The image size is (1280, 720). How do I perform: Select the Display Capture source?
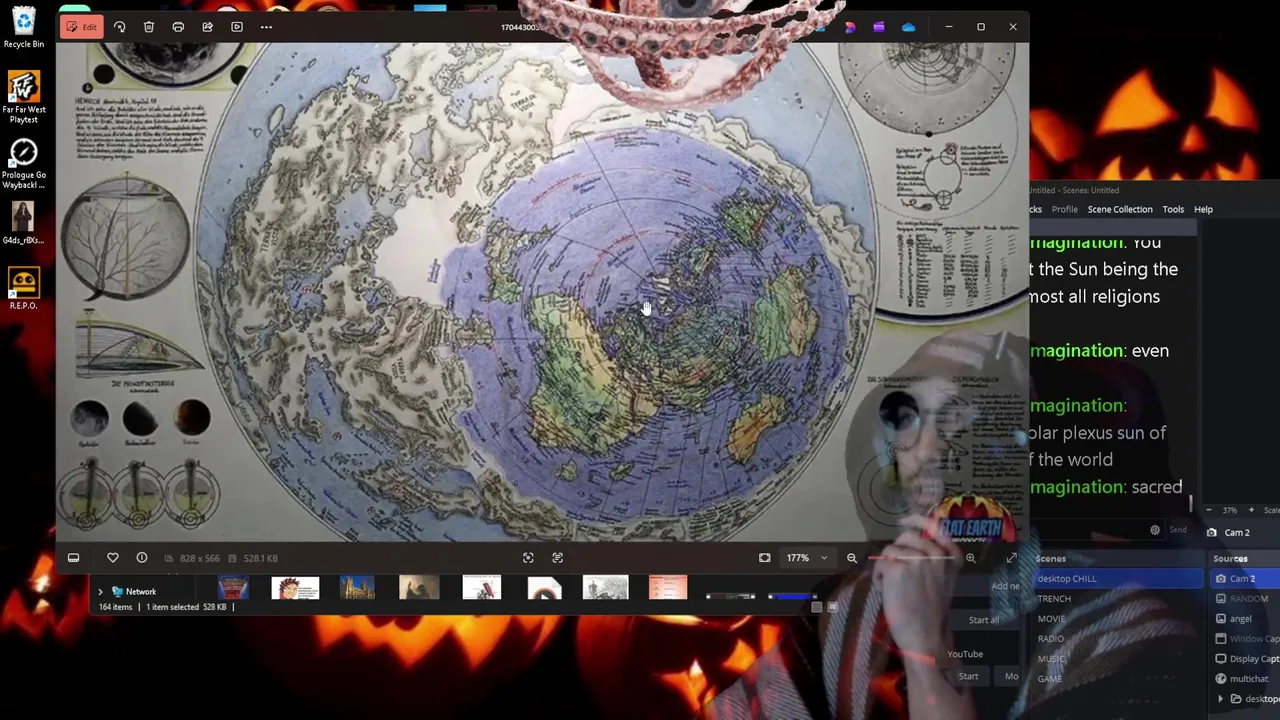pos(1244,659)
